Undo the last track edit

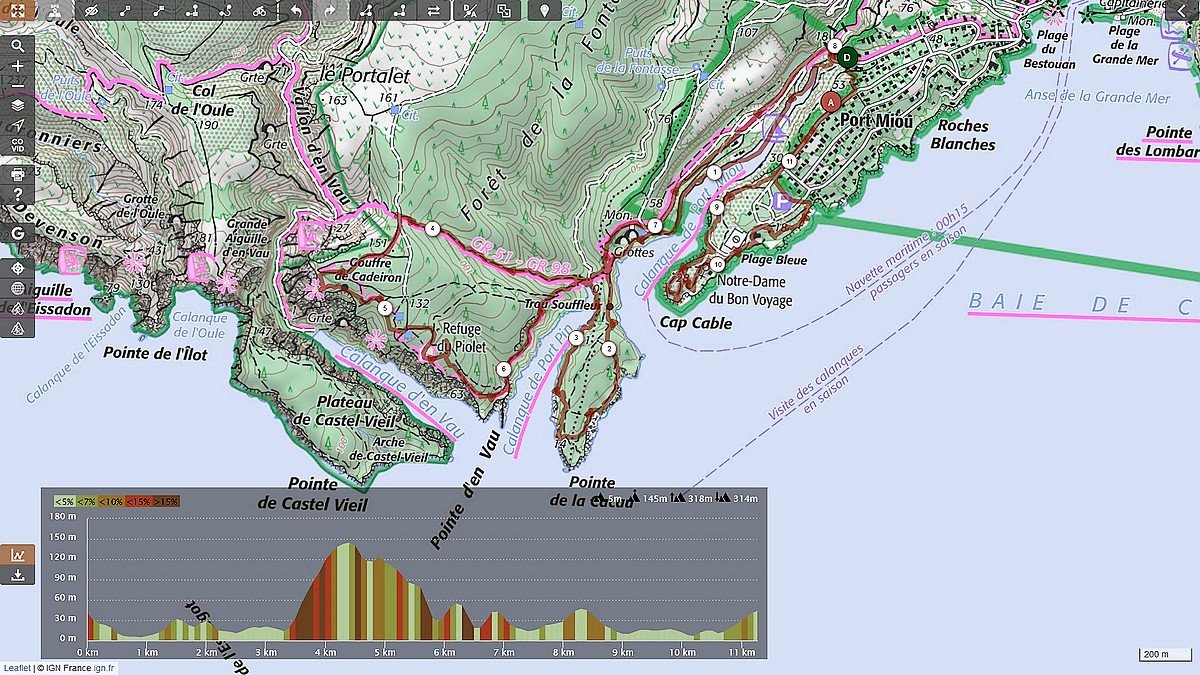[x=296, y=10]
